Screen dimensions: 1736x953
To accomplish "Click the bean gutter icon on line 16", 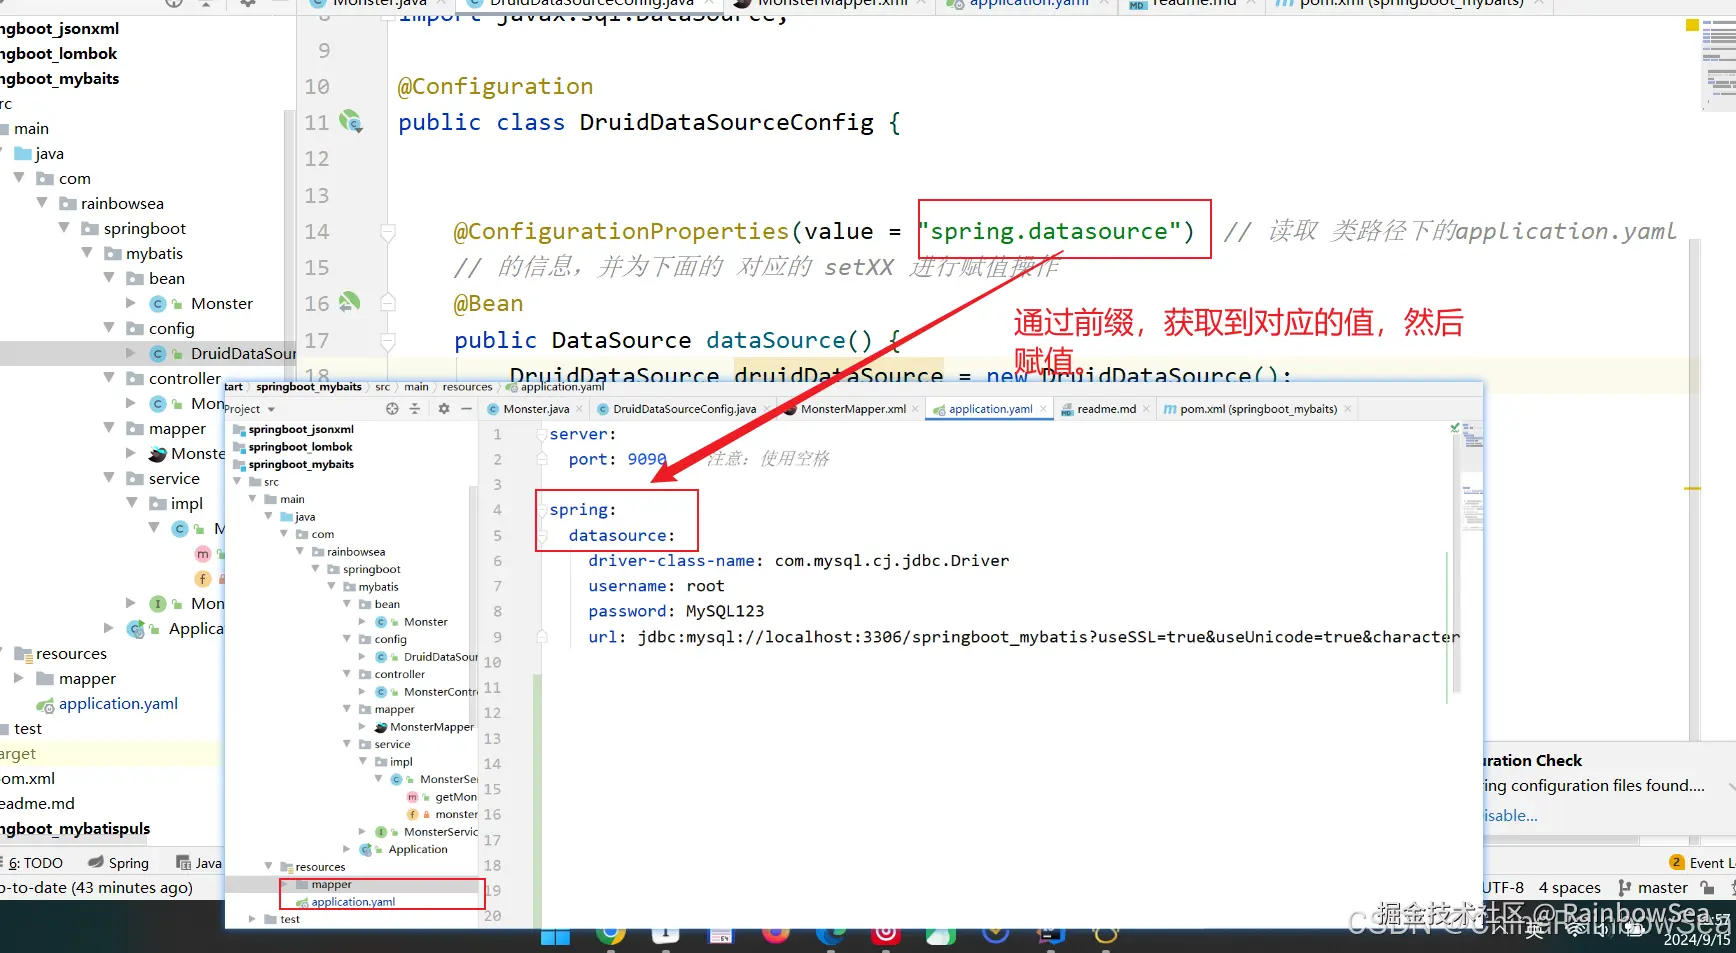I will pyautogui.click(x=349, y=302).
